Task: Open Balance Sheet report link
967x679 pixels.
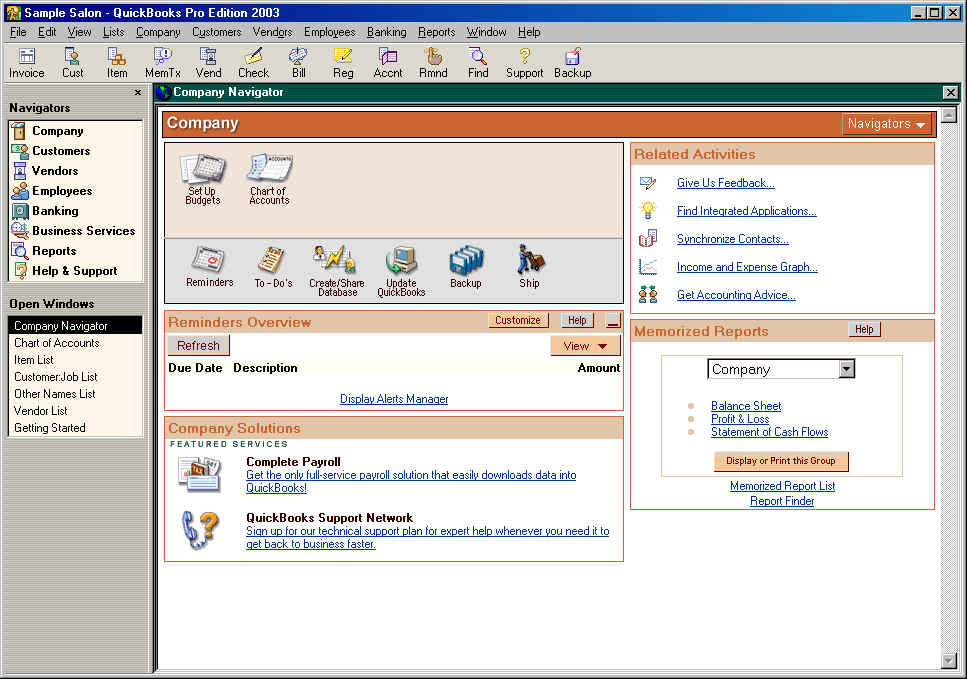Action: (746, 406)
